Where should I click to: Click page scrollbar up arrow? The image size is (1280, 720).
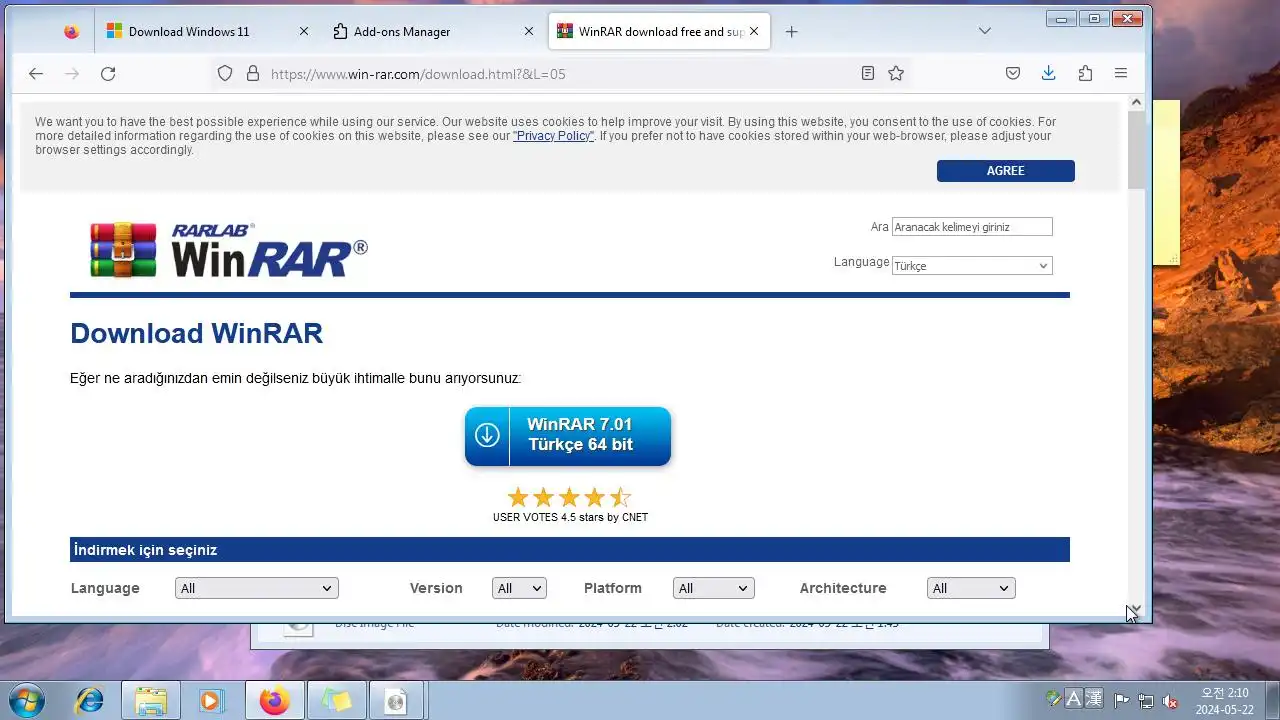1136,102
